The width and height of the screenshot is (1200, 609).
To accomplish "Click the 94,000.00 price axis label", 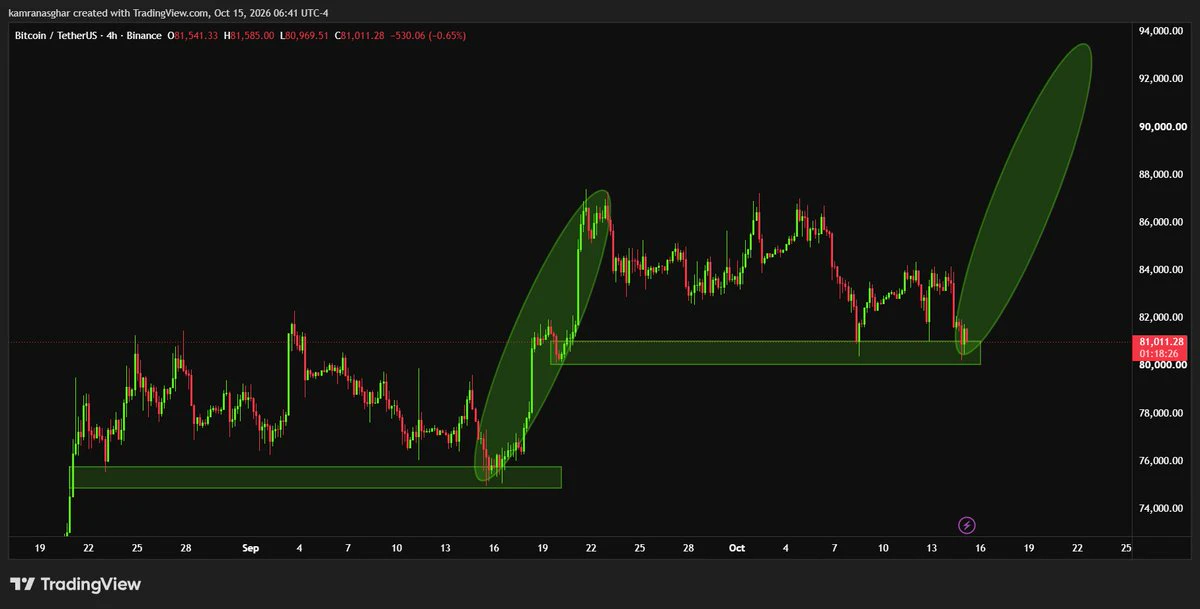I will click(1160, 31).
